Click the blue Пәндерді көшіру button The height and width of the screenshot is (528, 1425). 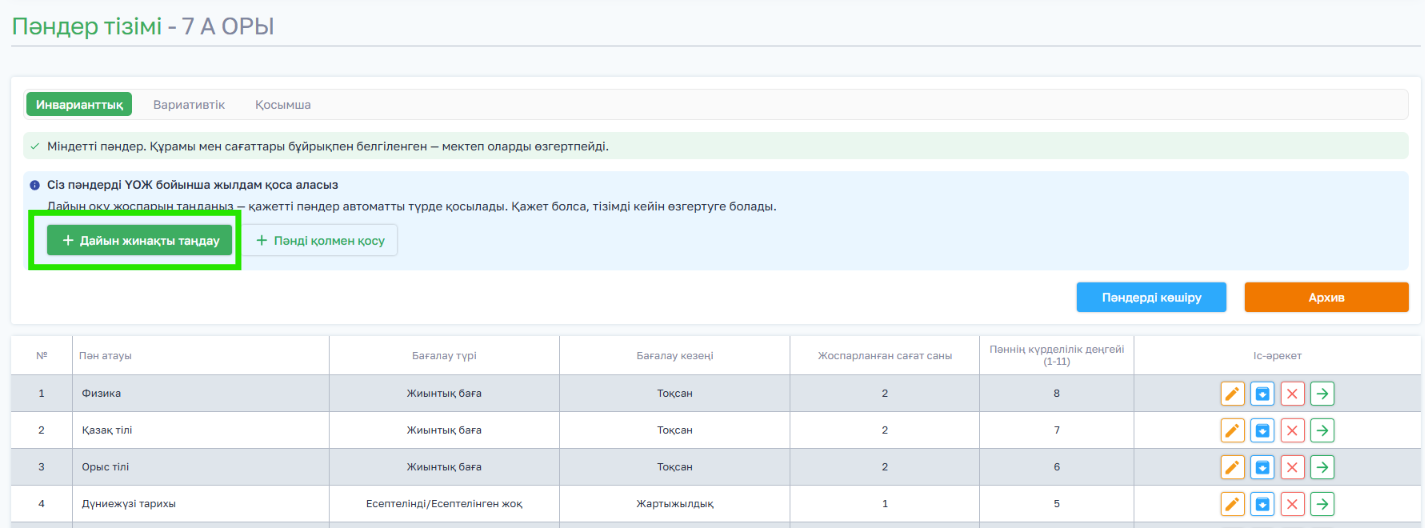tap(1151, 297)
